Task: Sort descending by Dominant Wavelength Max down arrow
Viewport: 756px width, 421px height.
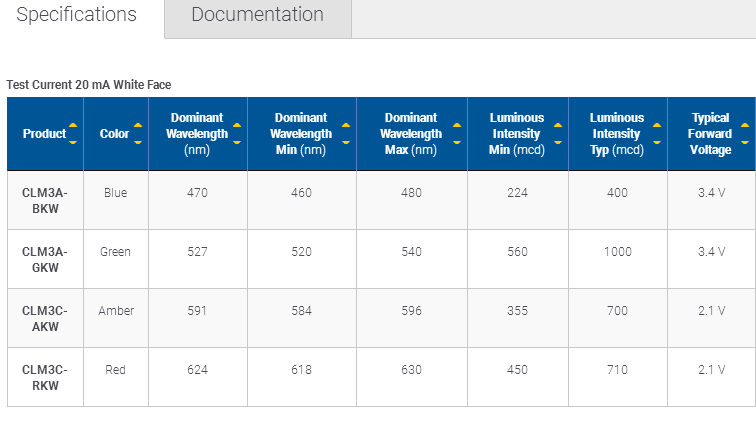Action: point(457,142)
